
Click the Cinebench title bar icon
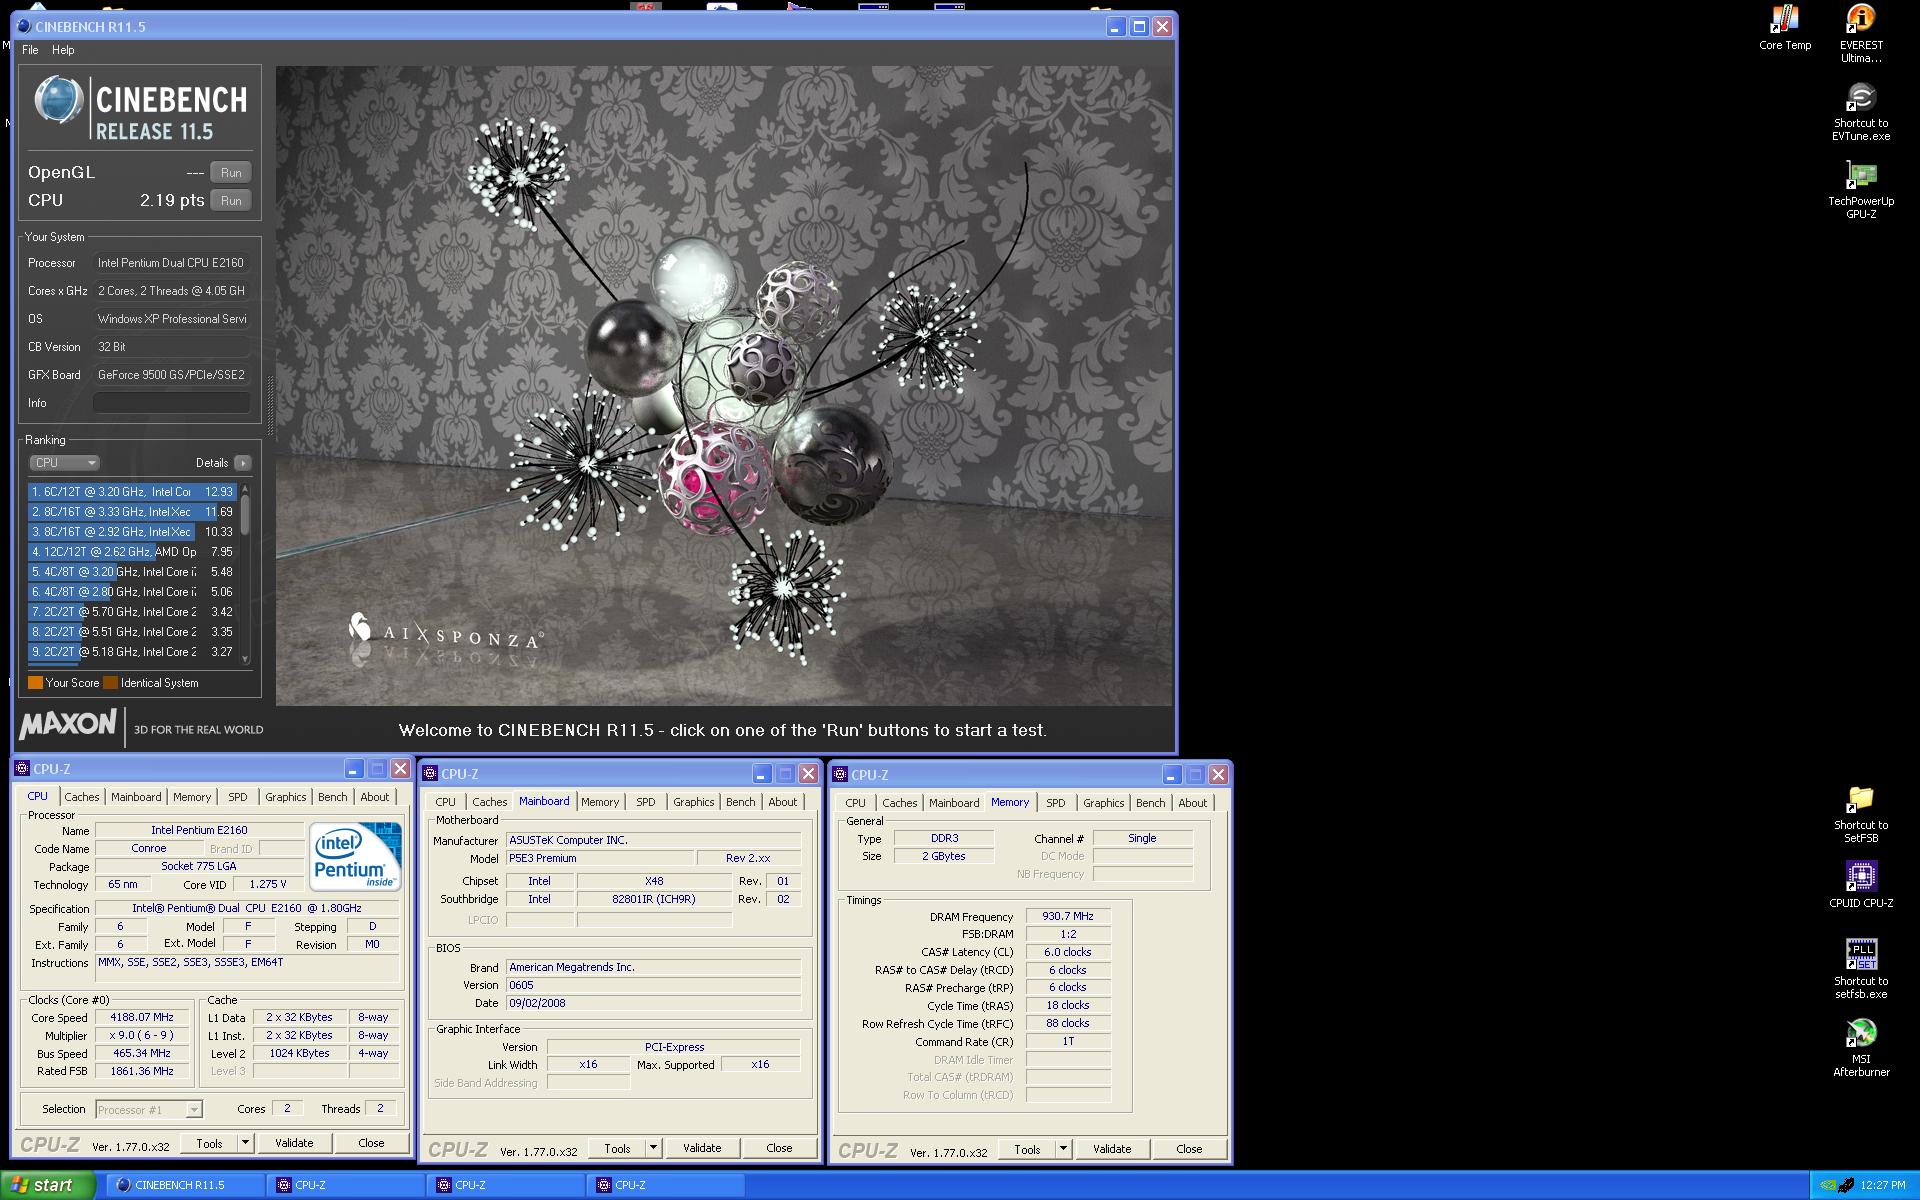pyautogui.click(x=25, y=27)
